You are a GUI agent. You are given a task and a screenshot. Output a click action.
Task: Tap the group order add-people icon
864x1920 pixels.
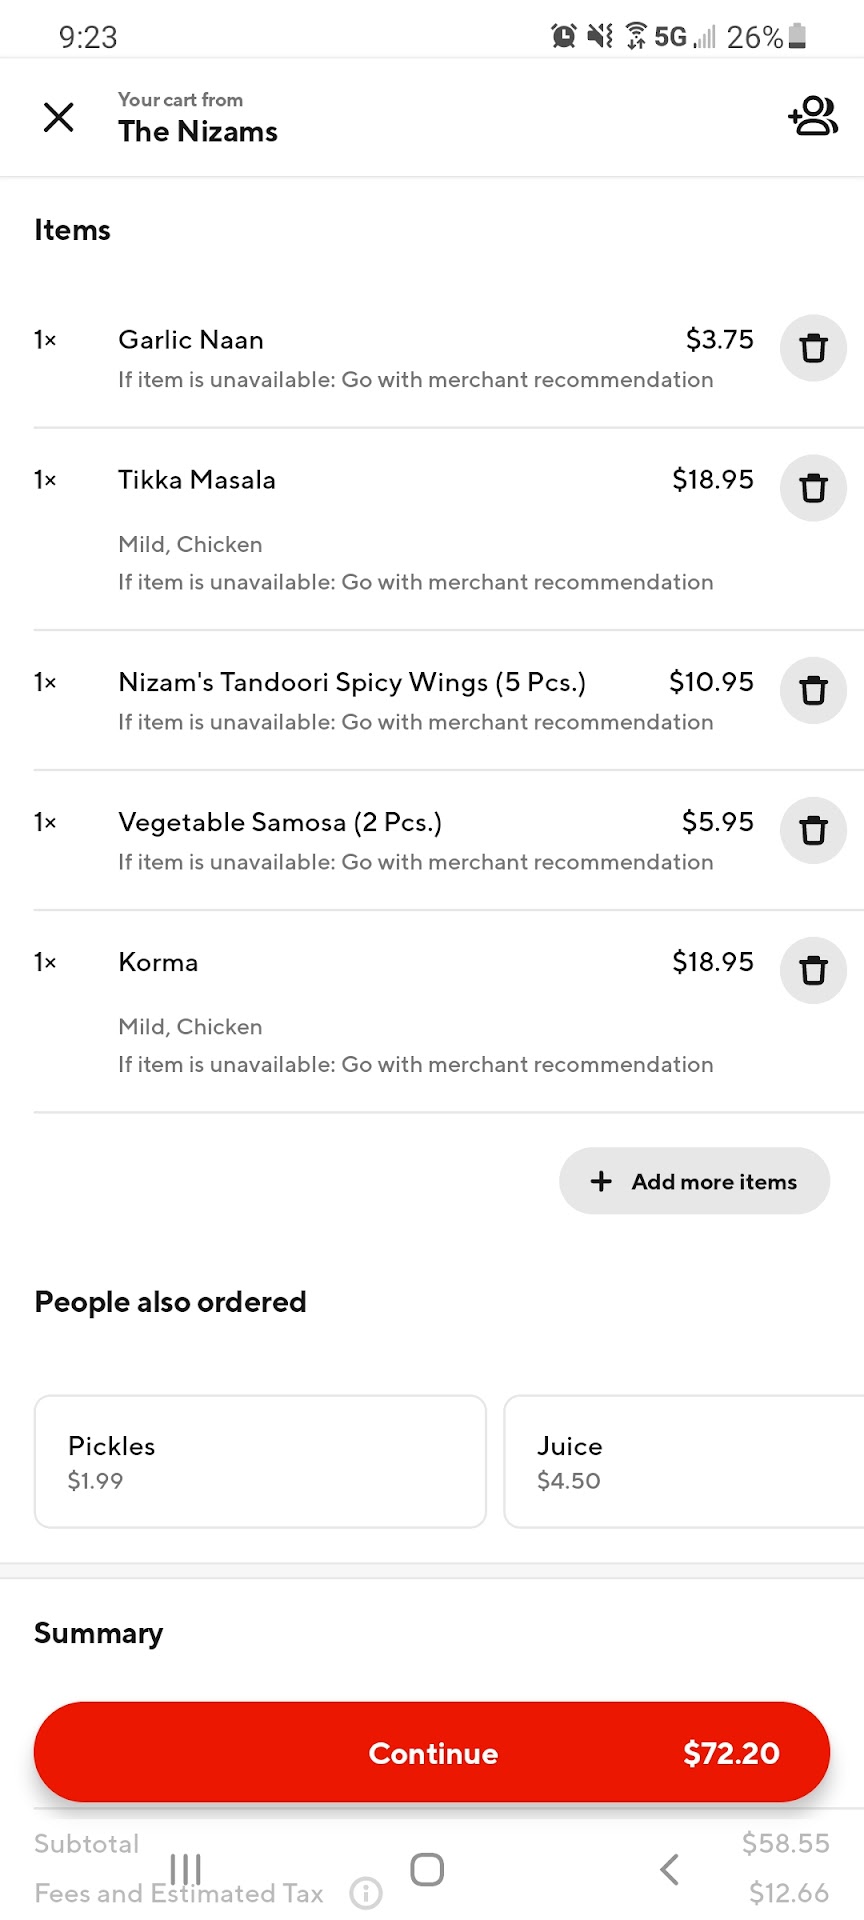coord(812,116)
